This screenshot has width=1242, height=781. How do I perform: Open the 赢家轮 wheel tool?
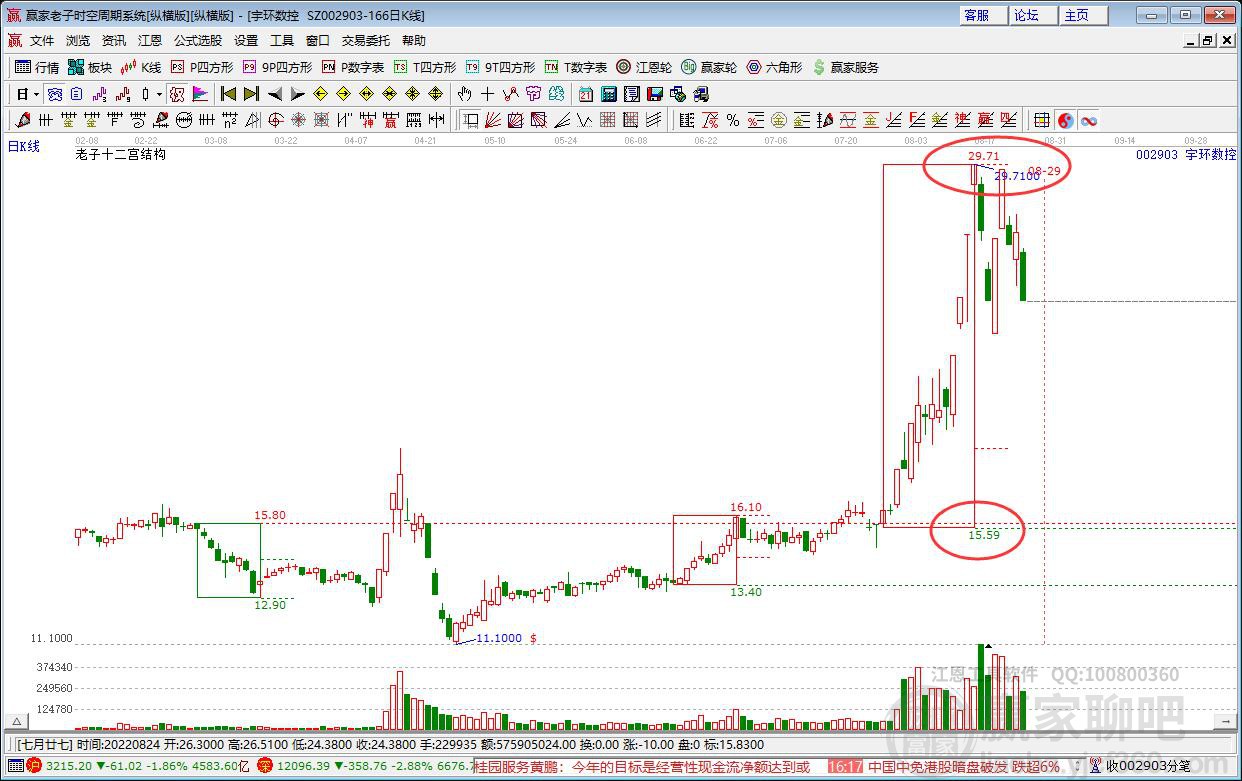coord(709,67)
